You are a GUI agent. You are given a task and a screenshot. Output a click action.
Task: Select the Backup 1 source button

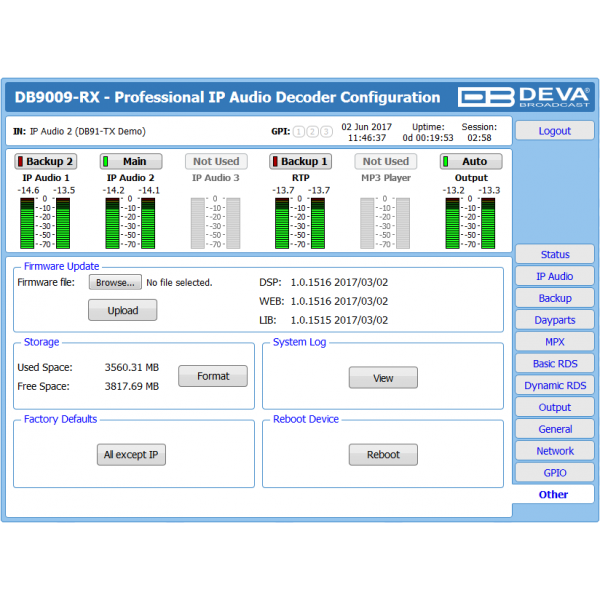tap(300, 161)
